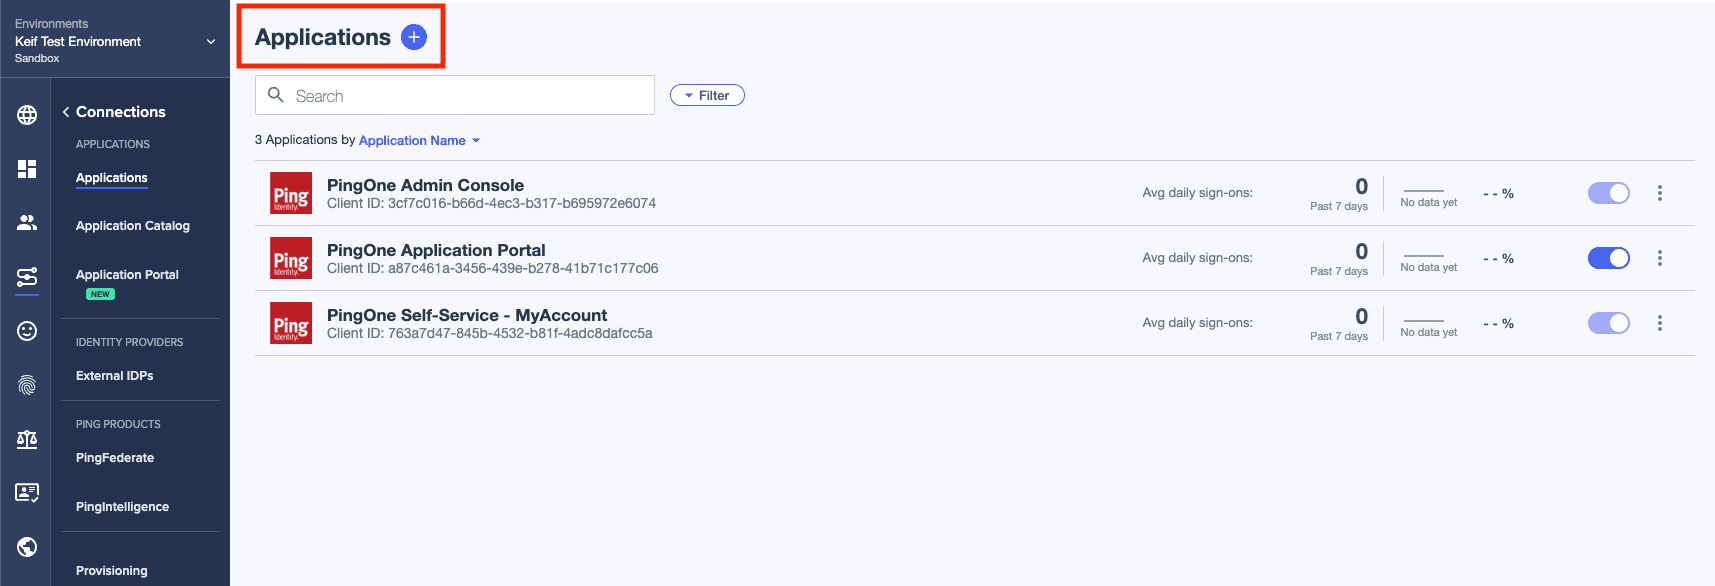Open PingIntelligence under Ping Products

point(122,507)
